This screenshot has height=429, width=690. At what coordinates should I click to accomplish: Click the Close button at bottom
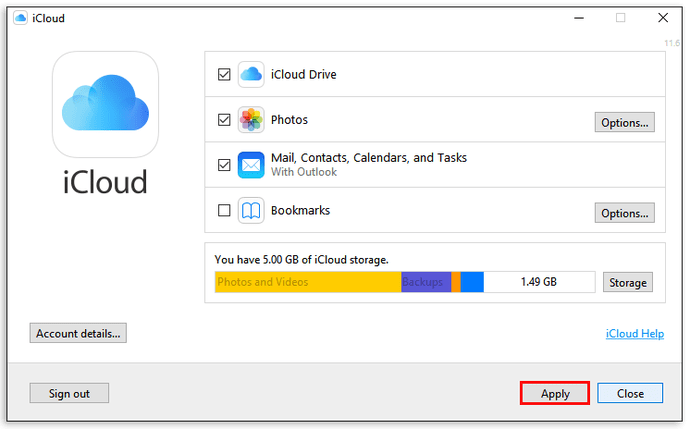630,393
